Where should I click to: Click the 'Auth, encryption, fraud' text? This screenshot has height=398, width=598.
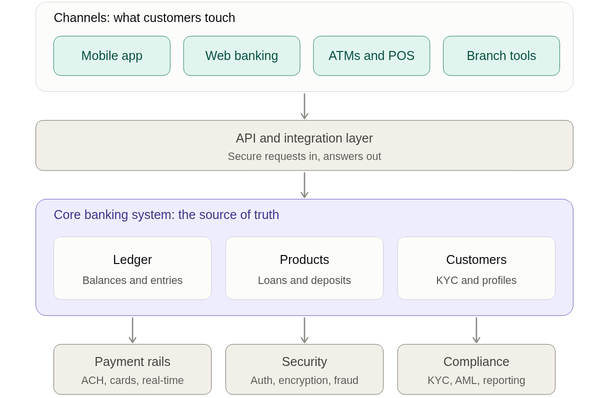pyautogui.click(x=304, y=380)
